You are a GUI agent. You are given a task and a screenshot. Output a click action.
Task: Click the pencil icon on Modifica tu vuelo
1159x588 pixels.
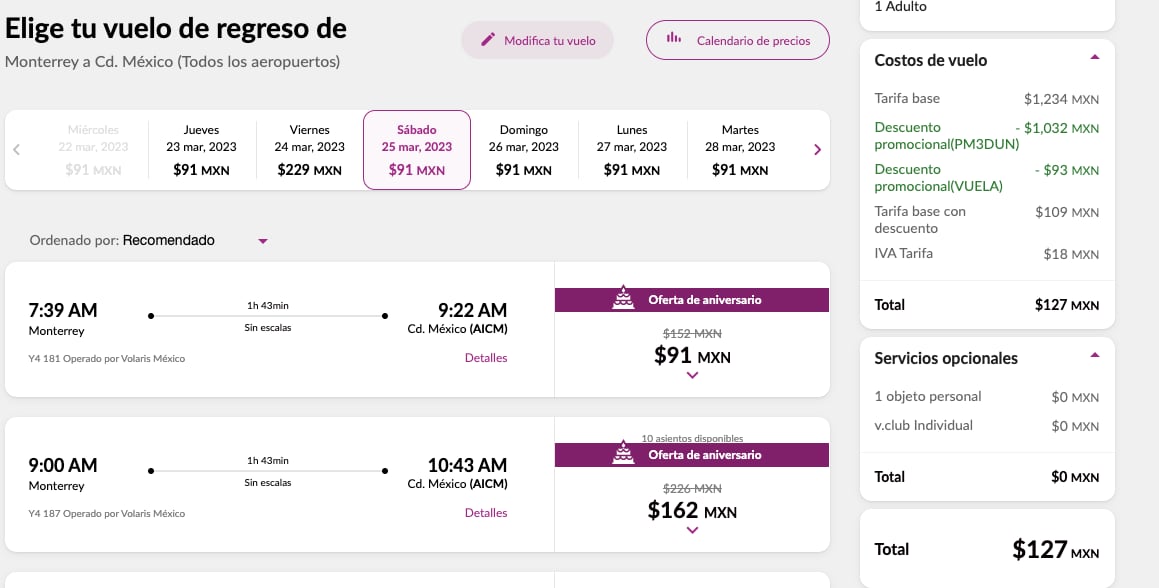point(488,40)
